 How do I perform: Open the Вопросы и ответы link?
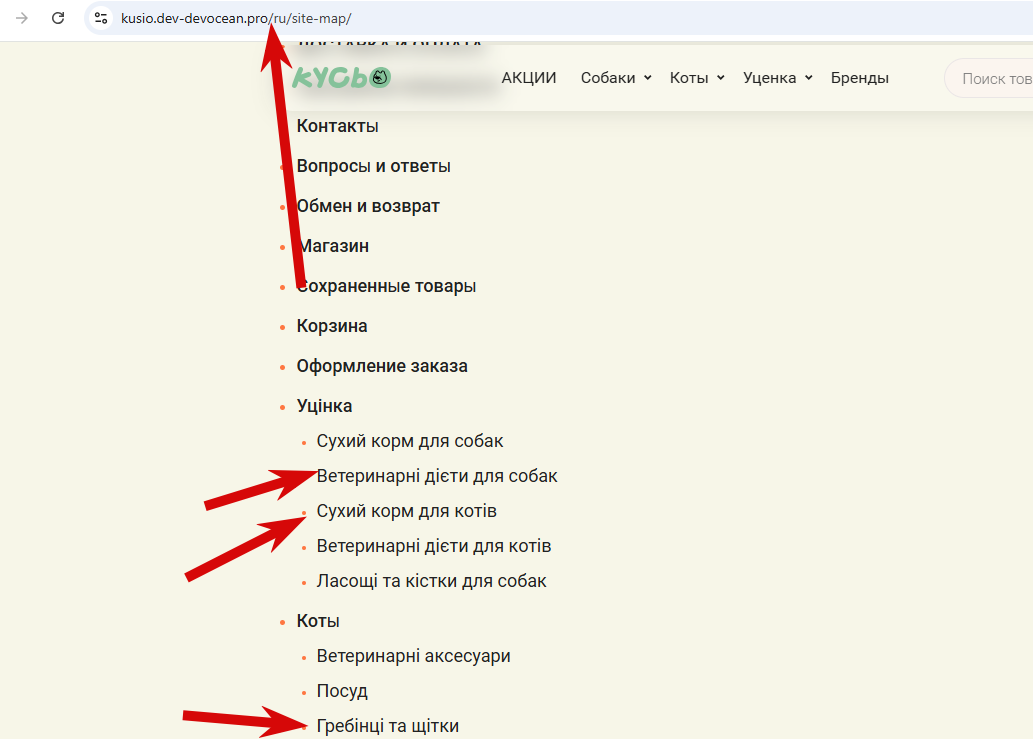pyautogui.click(x=373, y=166)
